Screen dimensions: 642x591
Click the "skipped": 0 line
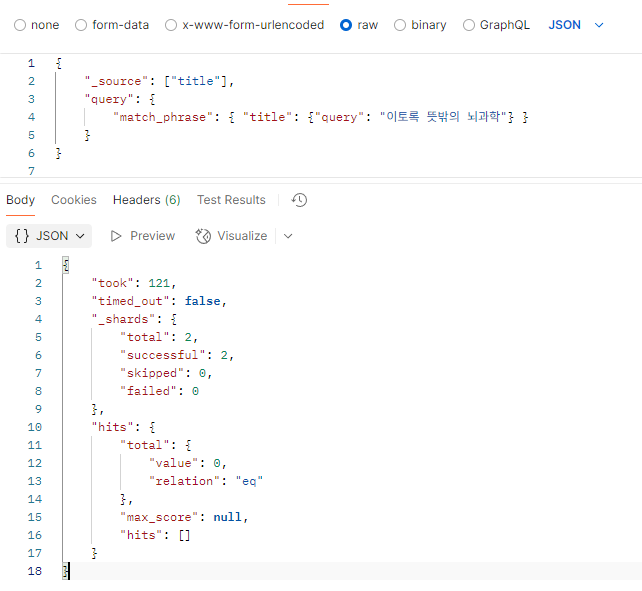coord(166,373)
